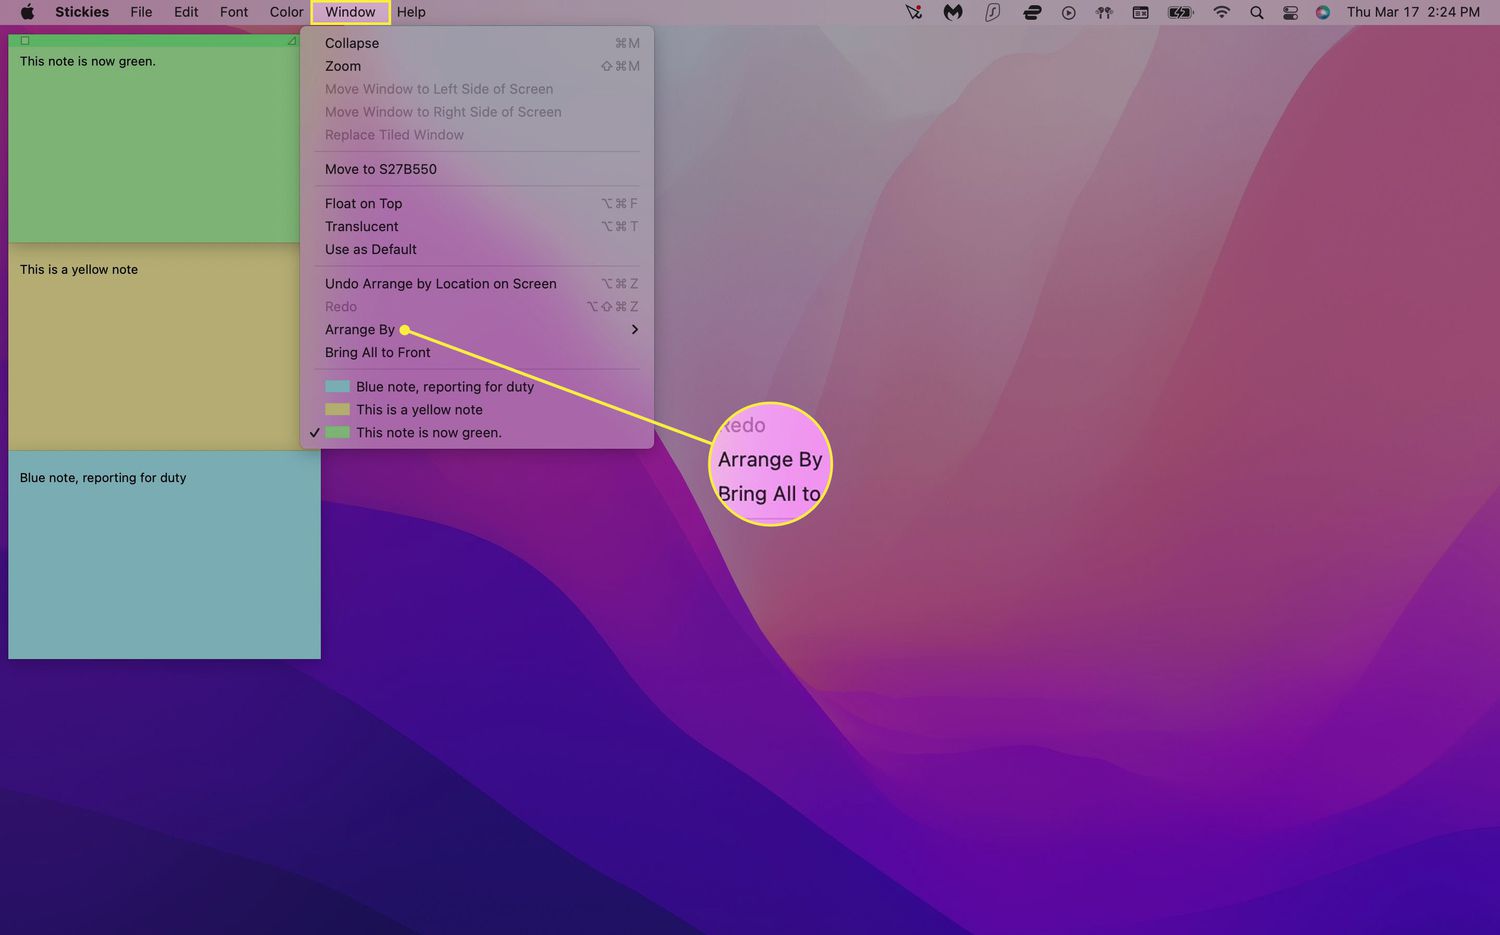
Task: Open Control Center icon in menu bar
Action: pyautogui.click(x=1290, y=12)
